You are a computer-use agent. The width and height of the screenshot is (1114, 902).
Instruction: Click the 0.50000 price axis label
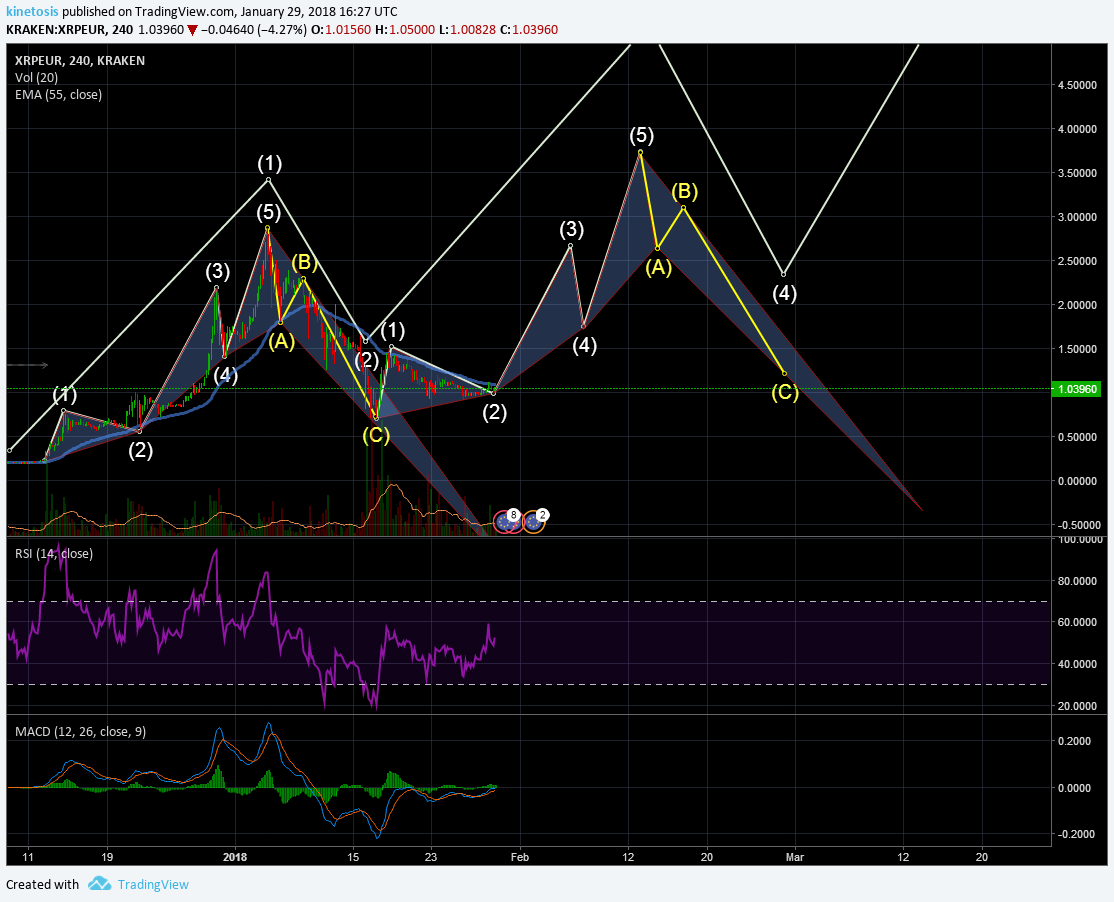click(1077, 437)
